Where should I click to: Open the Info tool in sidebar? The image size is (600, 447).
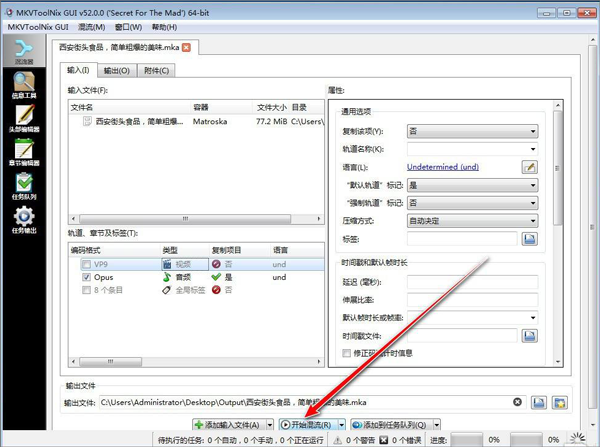(x=24, y=85)
